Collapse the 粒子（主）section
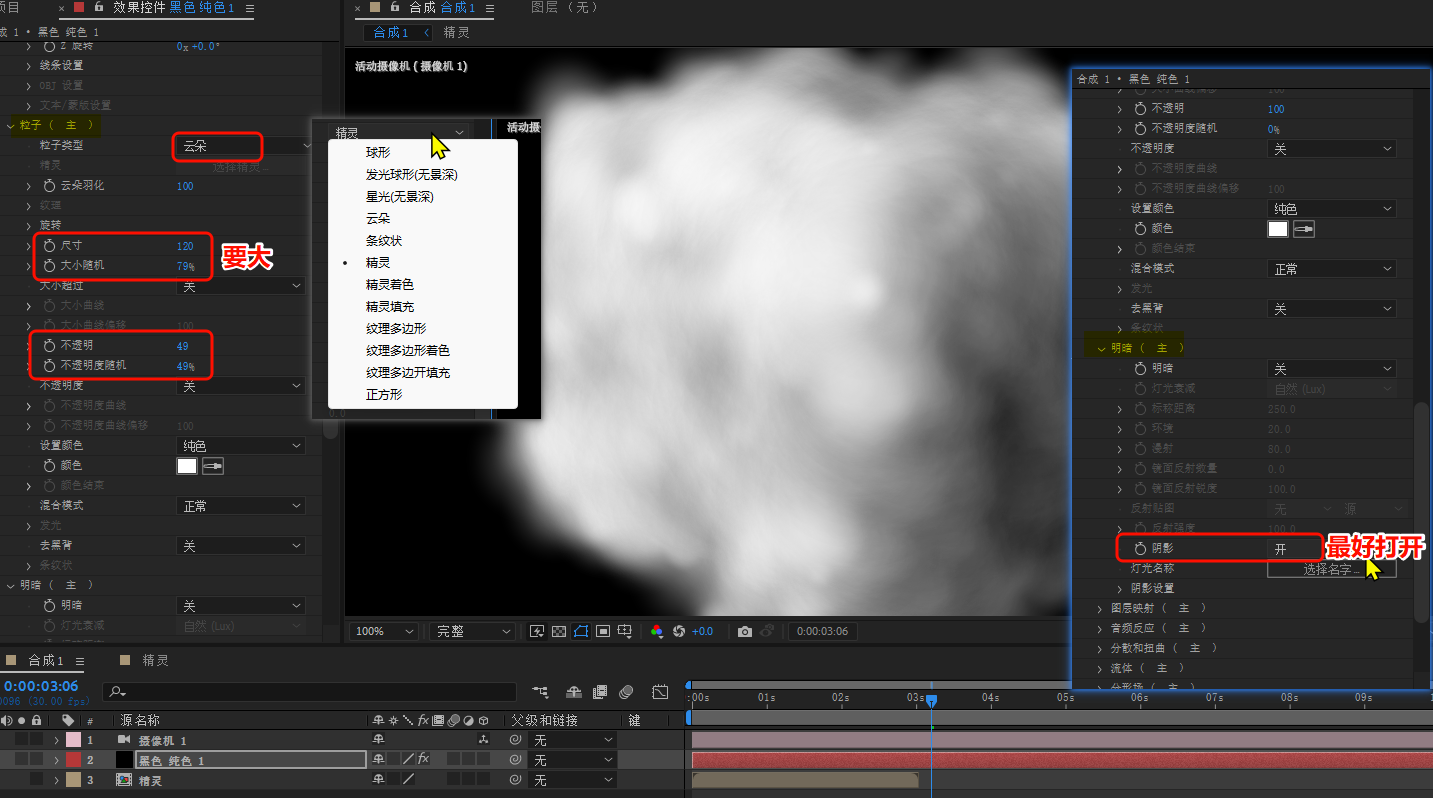 pyautogui.click(x=11, y=125)
